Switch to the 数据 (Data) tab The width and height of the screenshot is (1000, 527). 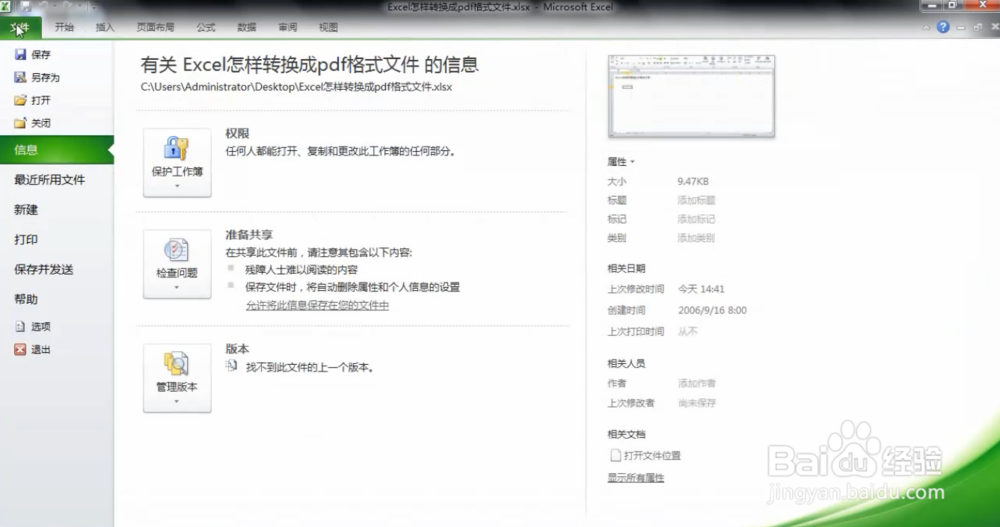(247, 27)
